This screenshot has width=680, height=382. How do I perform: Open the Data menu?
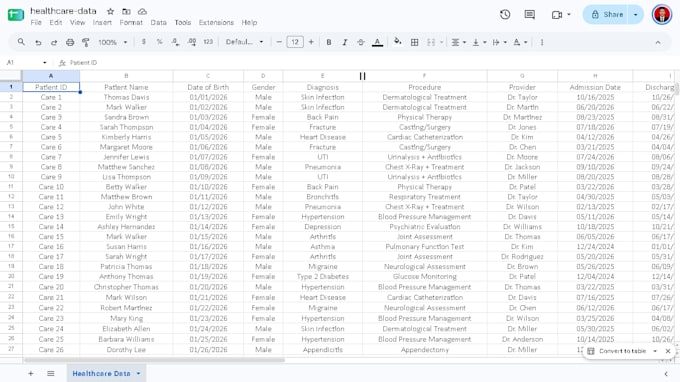tap(158, 23)
